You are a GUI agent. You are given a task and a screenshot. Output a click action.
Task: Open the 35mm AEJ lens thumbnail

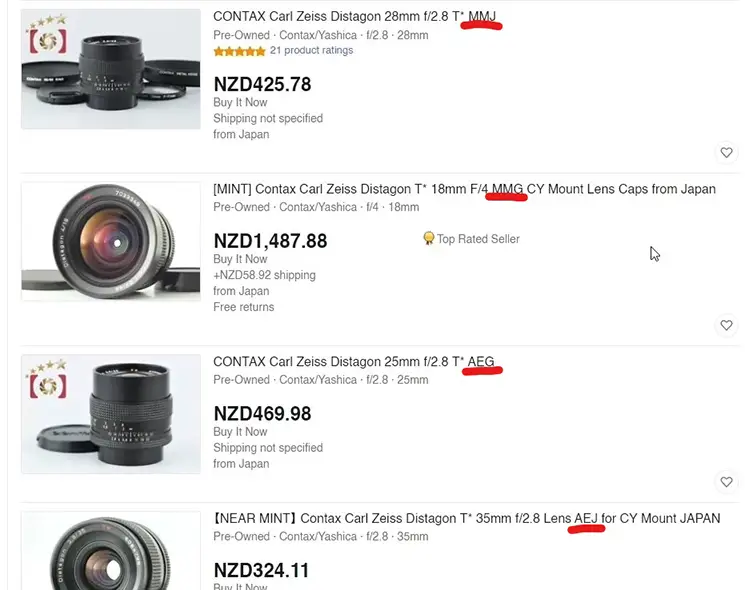(x=111, y=551)
